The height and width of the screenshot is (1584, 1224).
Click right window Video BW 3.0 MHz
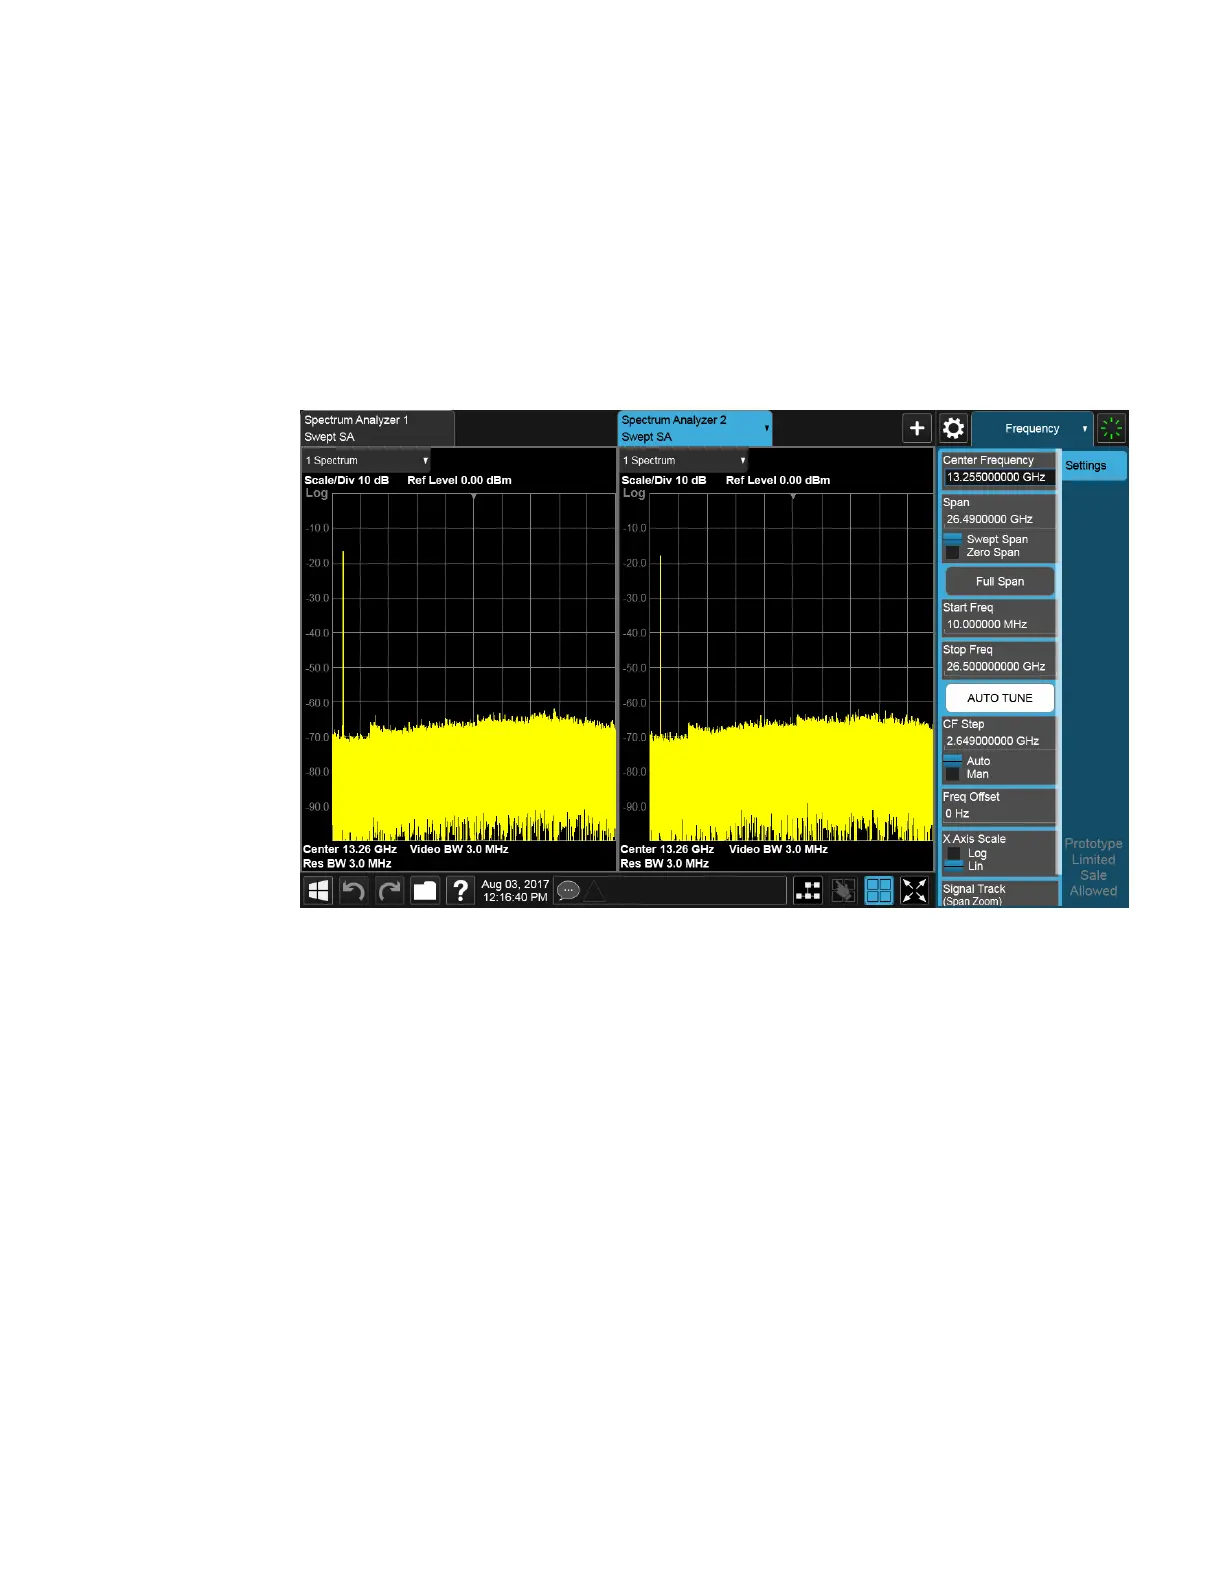[778, 849]
